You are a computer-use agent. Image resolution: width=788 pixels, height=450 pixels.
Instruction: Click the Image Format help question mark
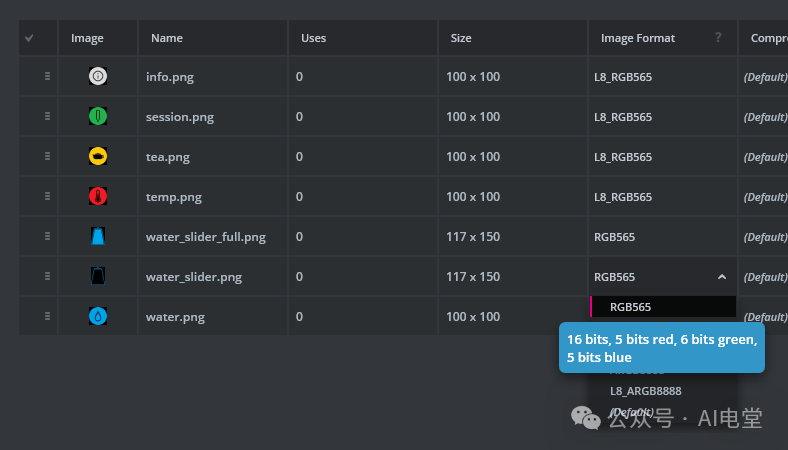718,38
